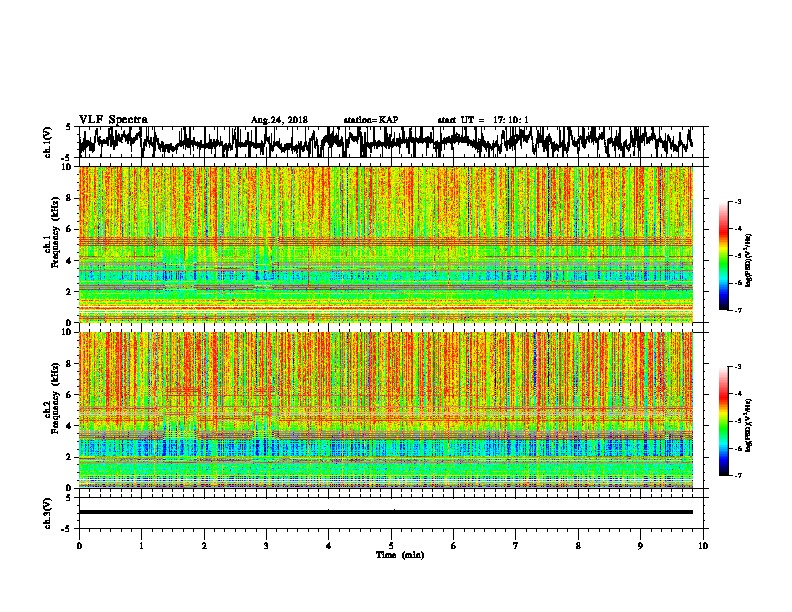Click the ch.1 frequency axis "6" tick label
The width and height of the screenshot is (792, 612).
coord(70,229)
